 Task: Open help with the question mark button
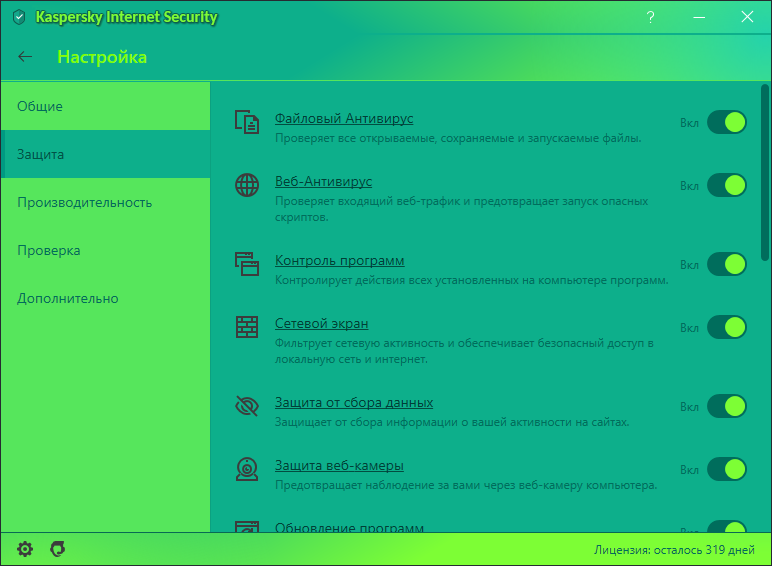[x=651, y=17]
